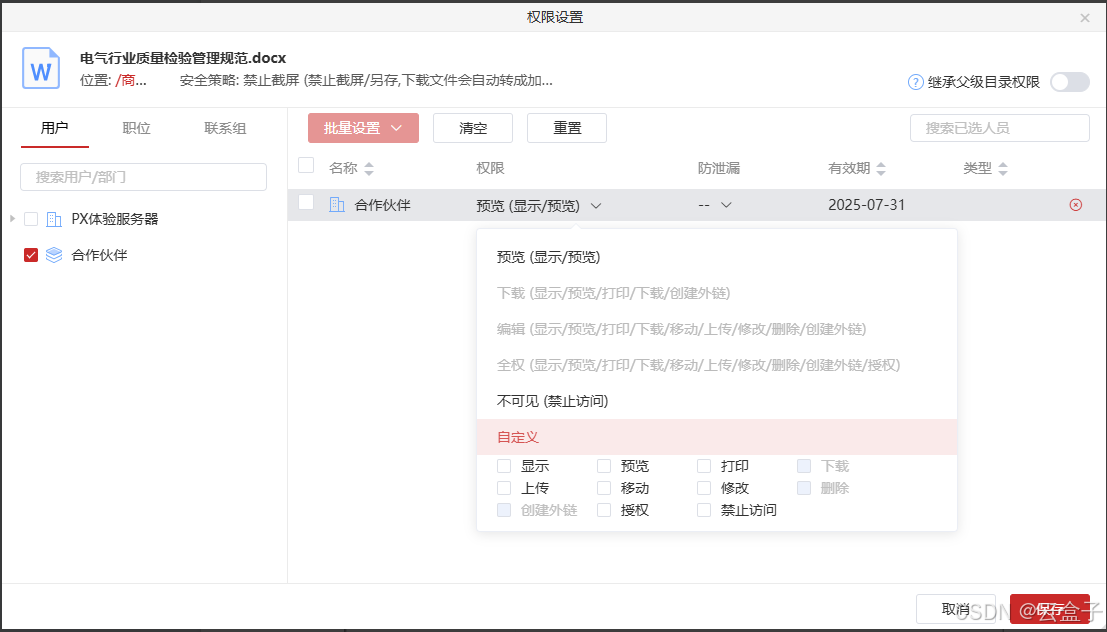This screenshot has height=632, width=1107.
Task: Select 预览 (显示/预览) from the permission list
Action: [717, 257]
